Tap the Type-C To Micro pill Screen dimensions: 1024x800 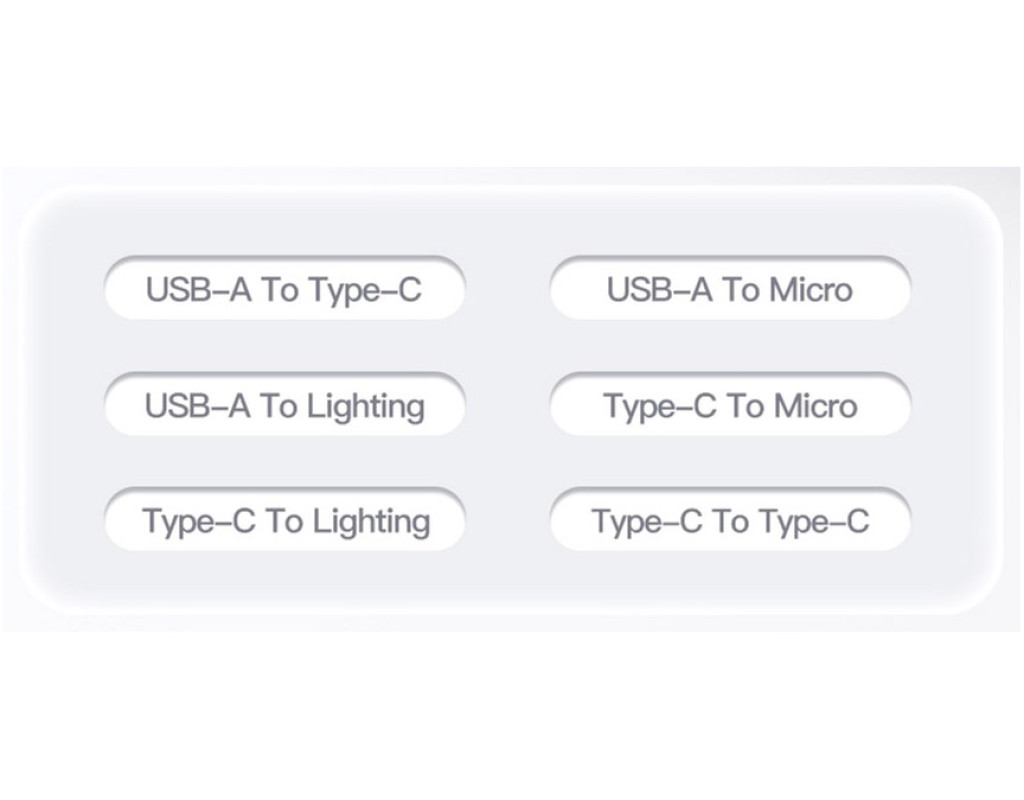pos(730,406)
